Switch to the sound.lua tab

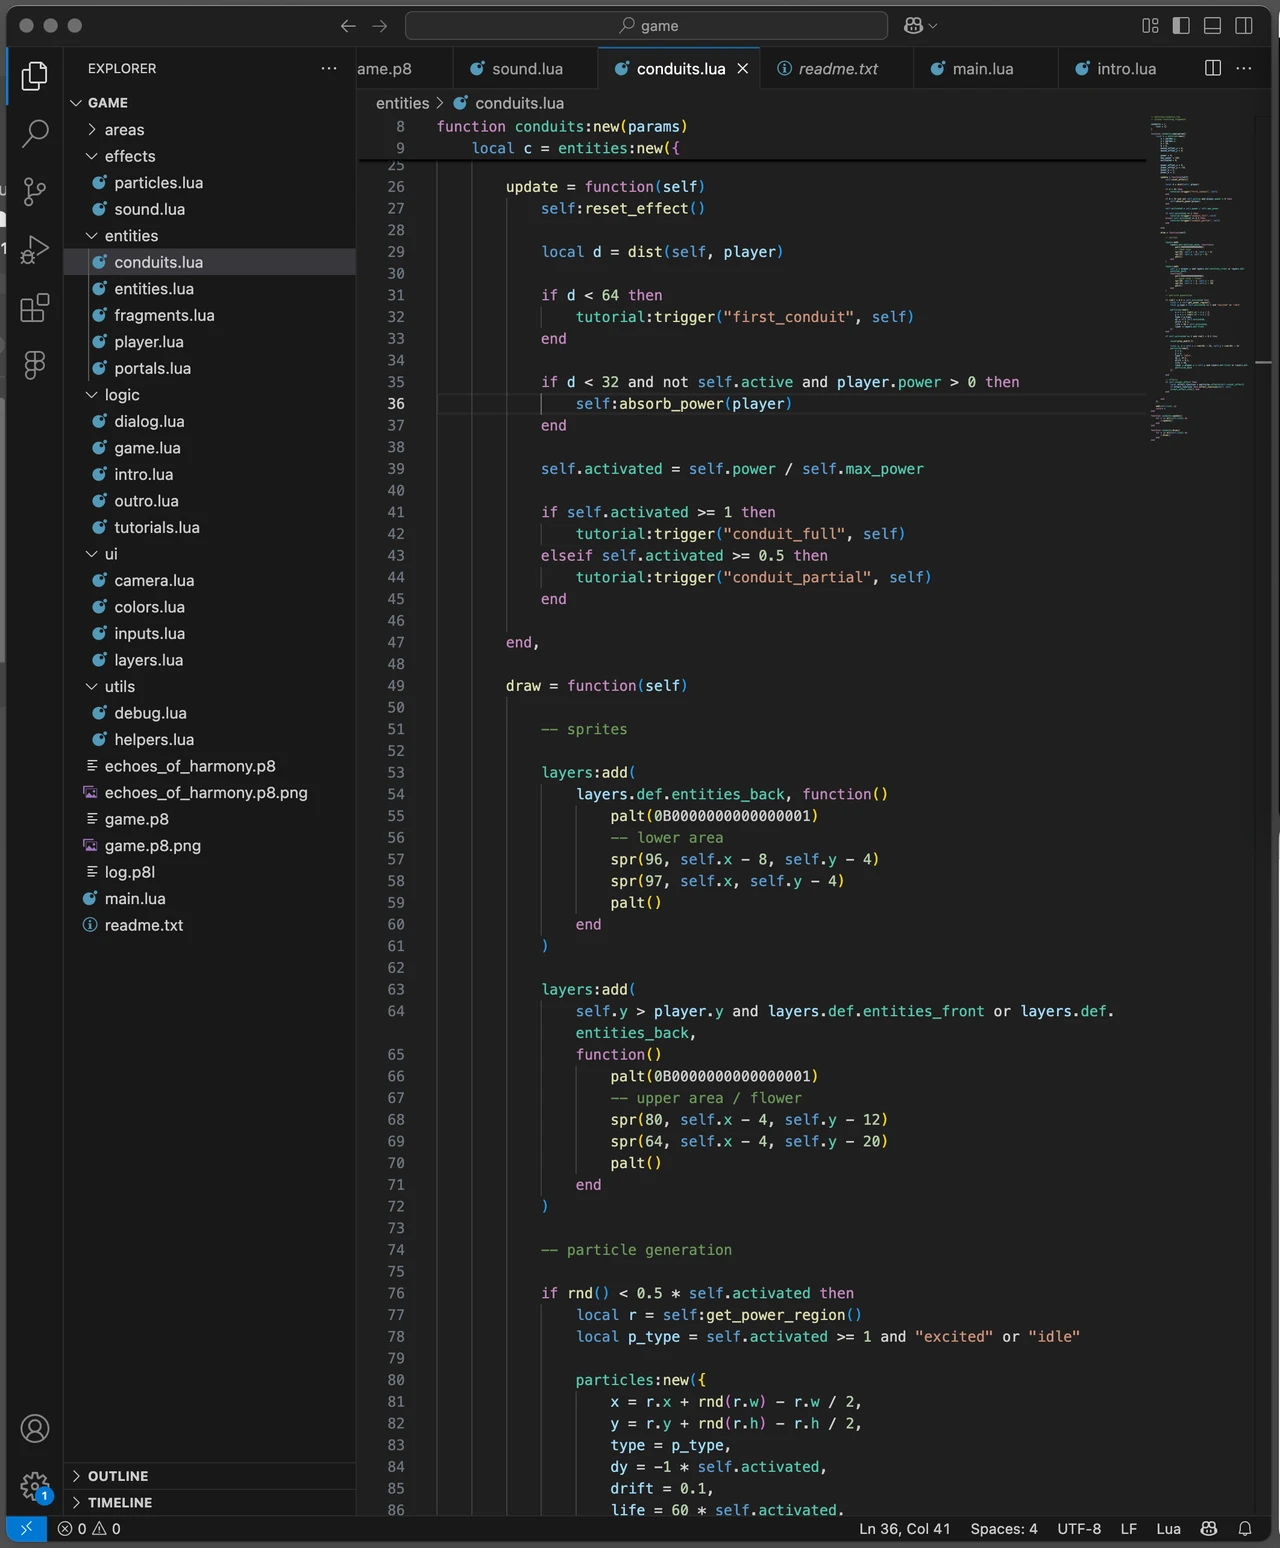click(525, 69)
